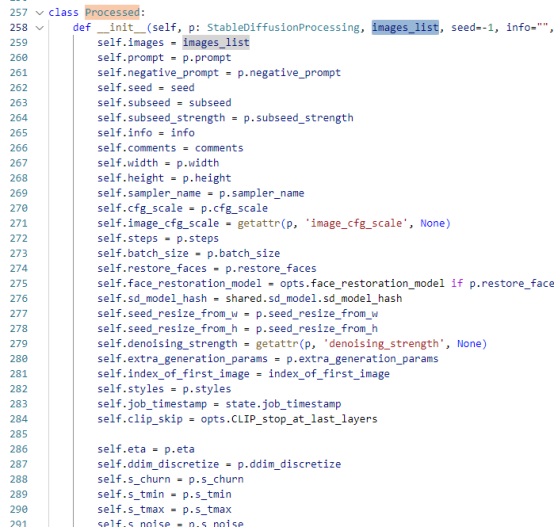The width and height of the screenshot is (554, 527).
Task: Click the images_list parameter on line 258
Action: pyautogui.click(x=405, y=27)
